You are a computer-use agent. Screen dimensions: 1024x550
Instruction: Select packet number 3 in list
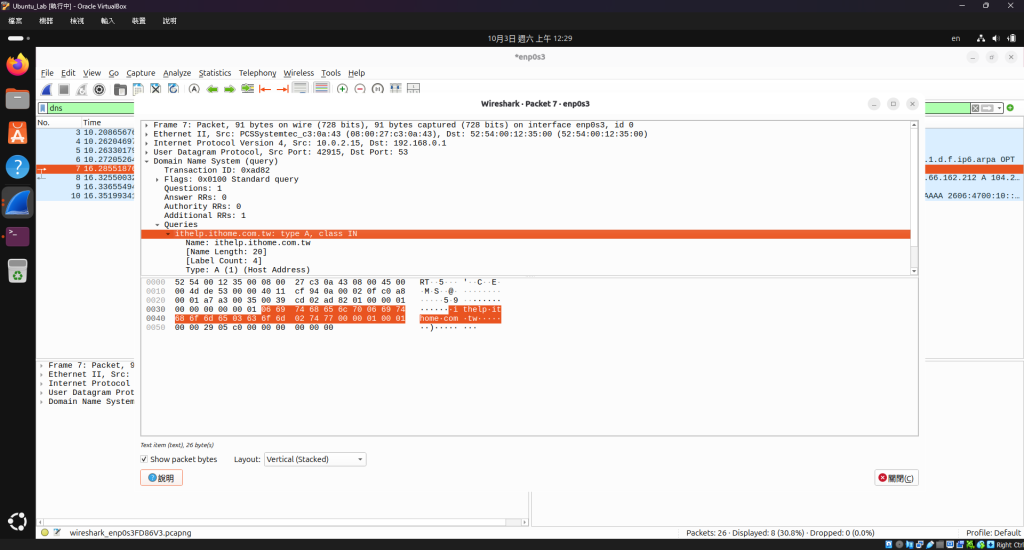(86, 132)
